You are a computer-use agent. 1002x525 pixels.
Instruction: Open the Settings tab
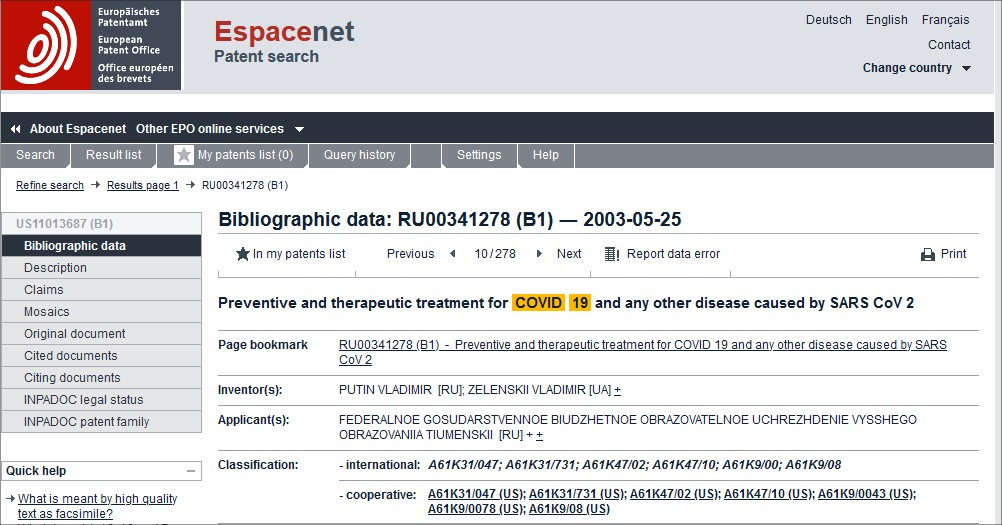[x=479, y=155]
